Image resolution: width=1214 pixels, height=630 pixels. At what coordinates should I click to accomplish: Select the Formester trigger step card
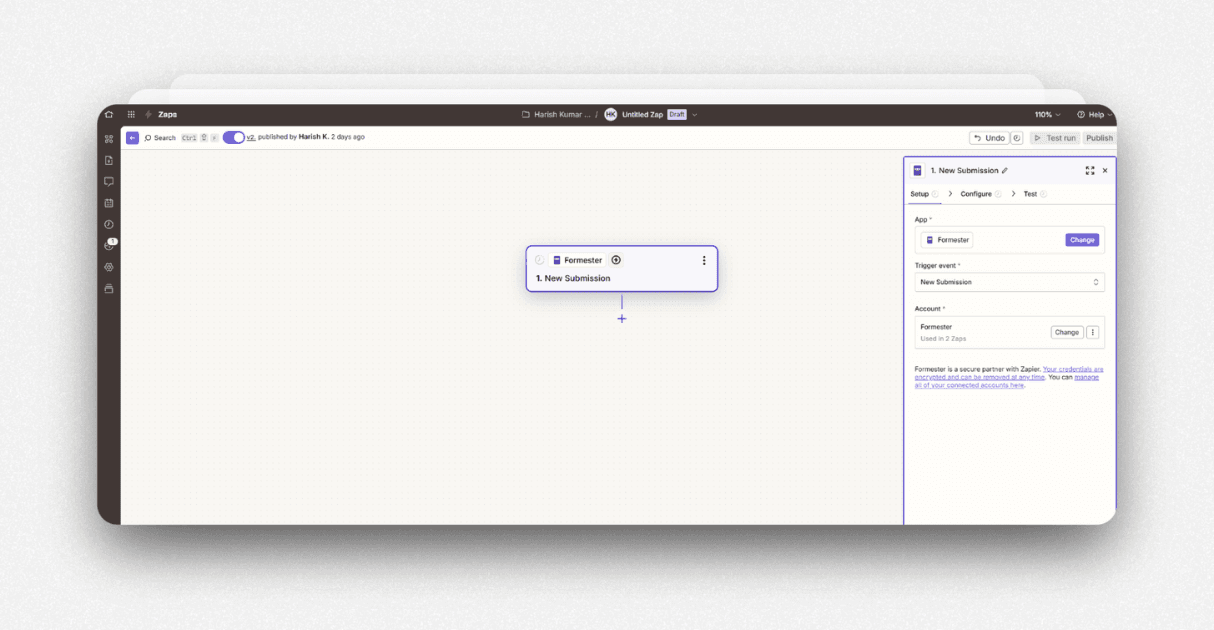click(622, 269)
